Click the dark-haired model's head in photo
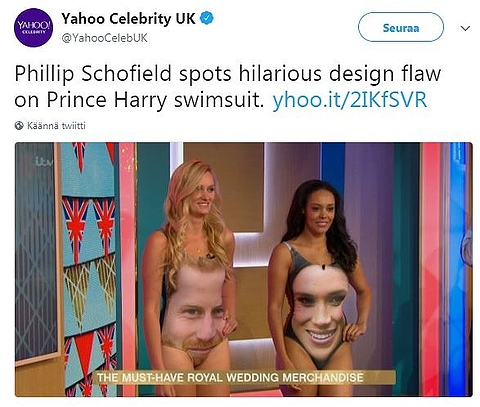This screenshot has height=407, width=480. click(318, 209)
